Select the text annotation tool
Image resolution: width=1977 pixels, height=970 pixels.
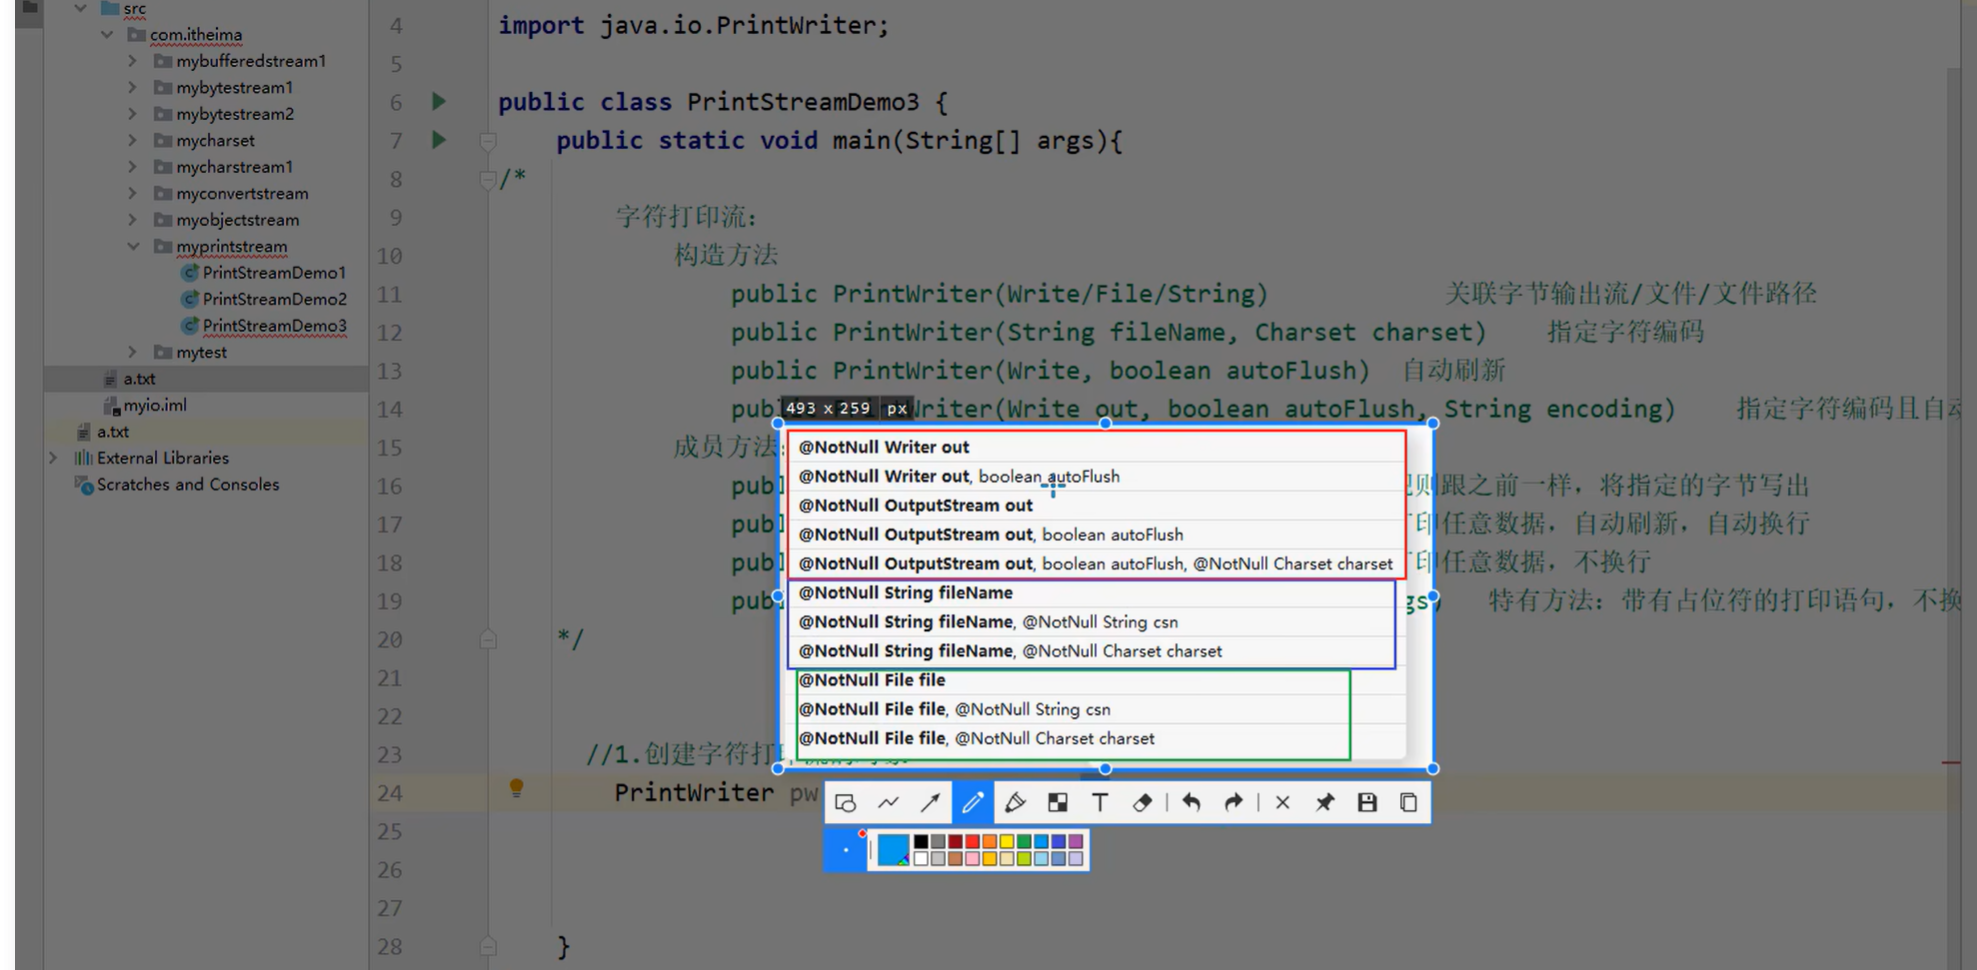pyautogui.click(x=1099, y=801)
